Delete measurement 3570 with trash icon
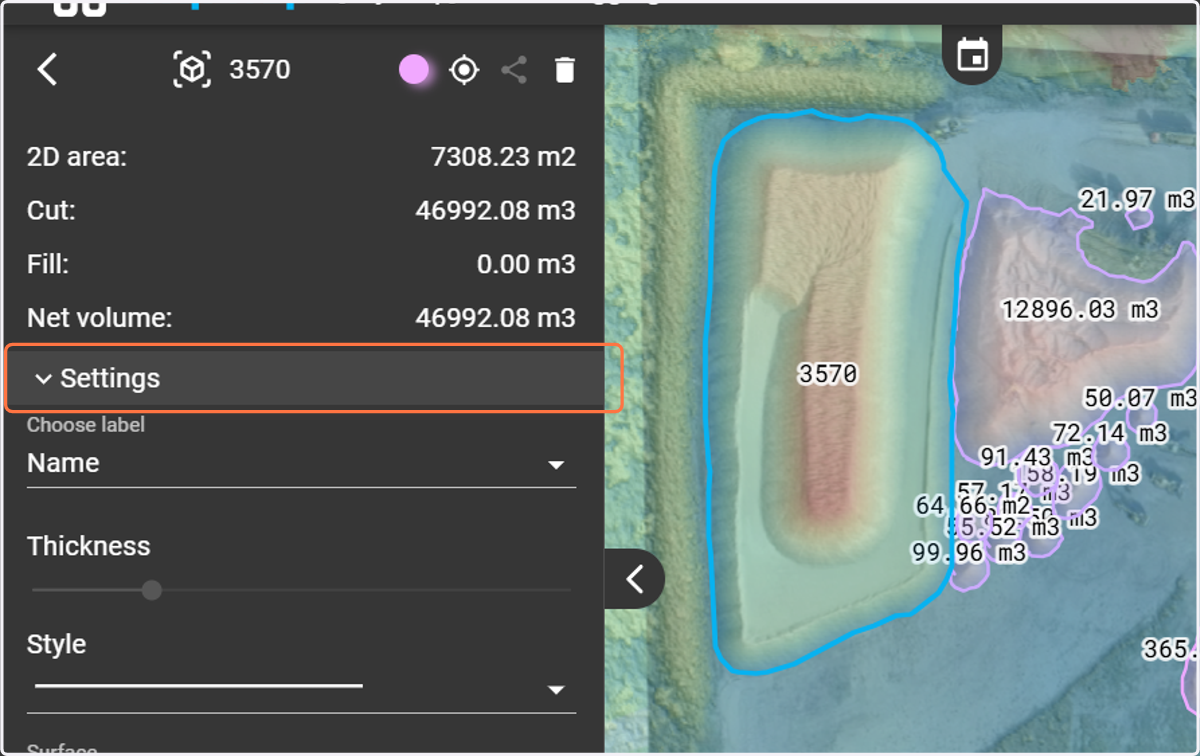Viewport: 1200px width, 756px height. point(565,70)
